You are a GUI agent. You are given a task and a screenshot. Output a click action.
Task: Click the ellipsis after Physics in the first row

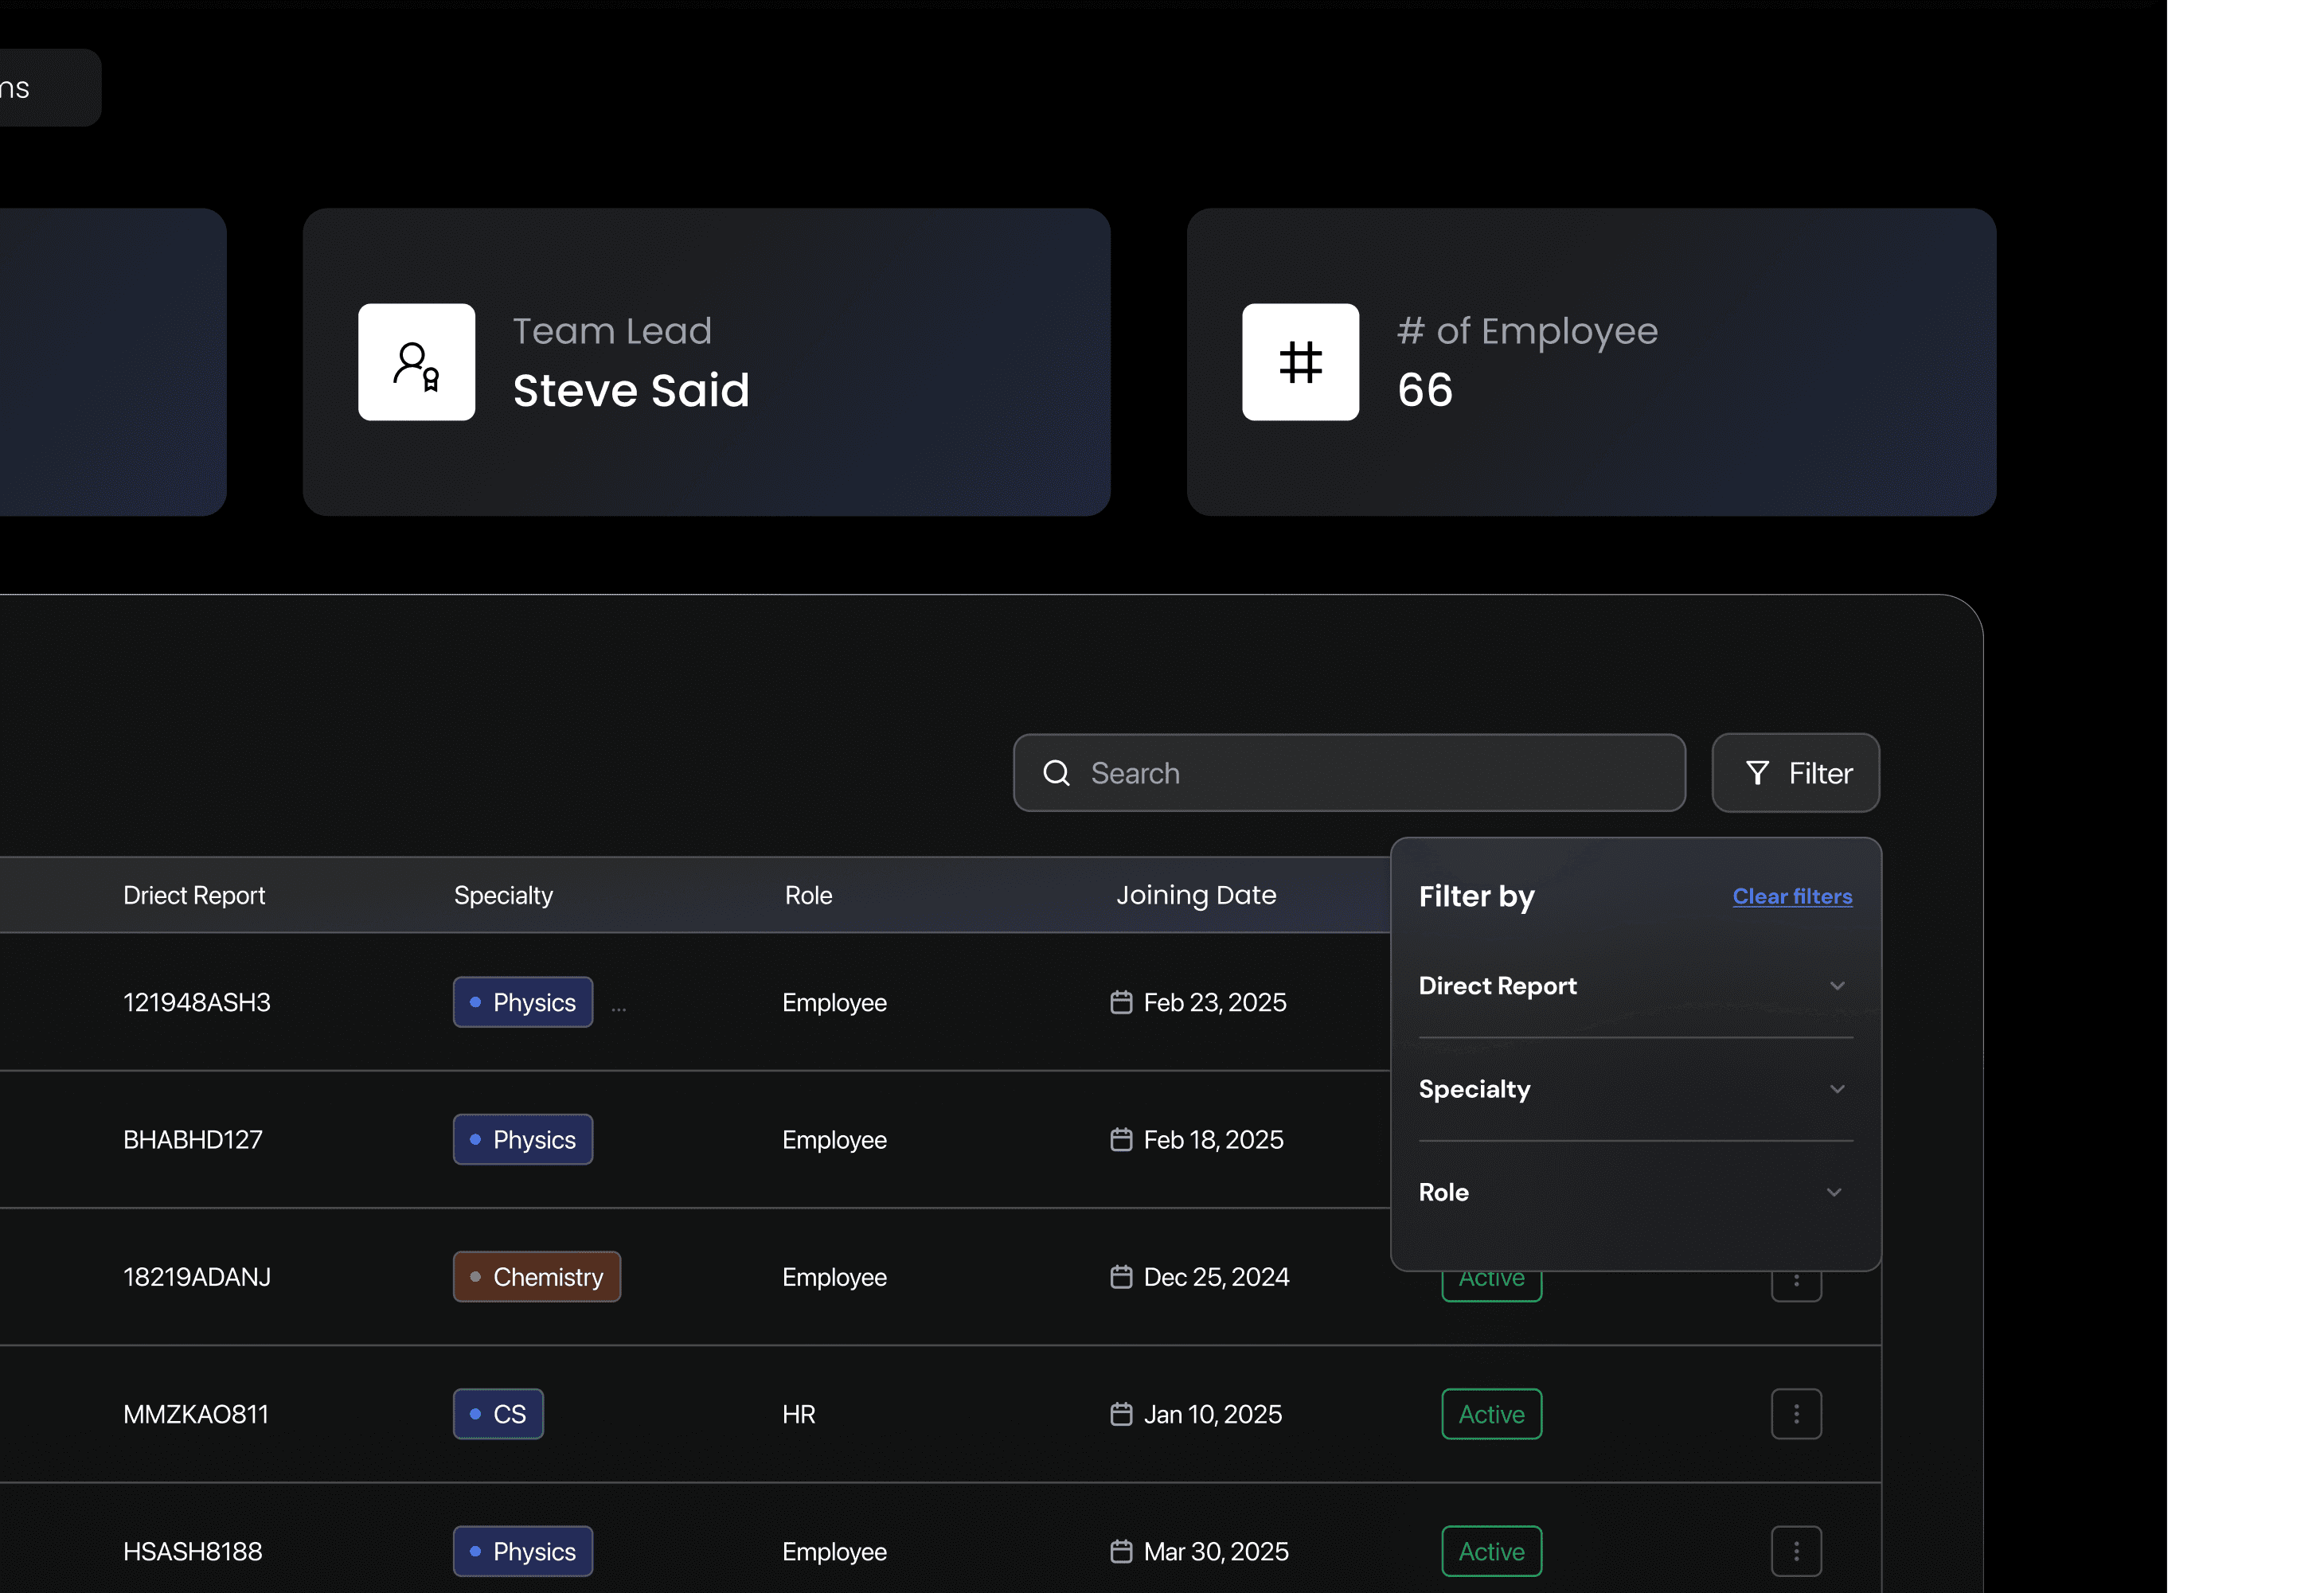point(618,1008)
